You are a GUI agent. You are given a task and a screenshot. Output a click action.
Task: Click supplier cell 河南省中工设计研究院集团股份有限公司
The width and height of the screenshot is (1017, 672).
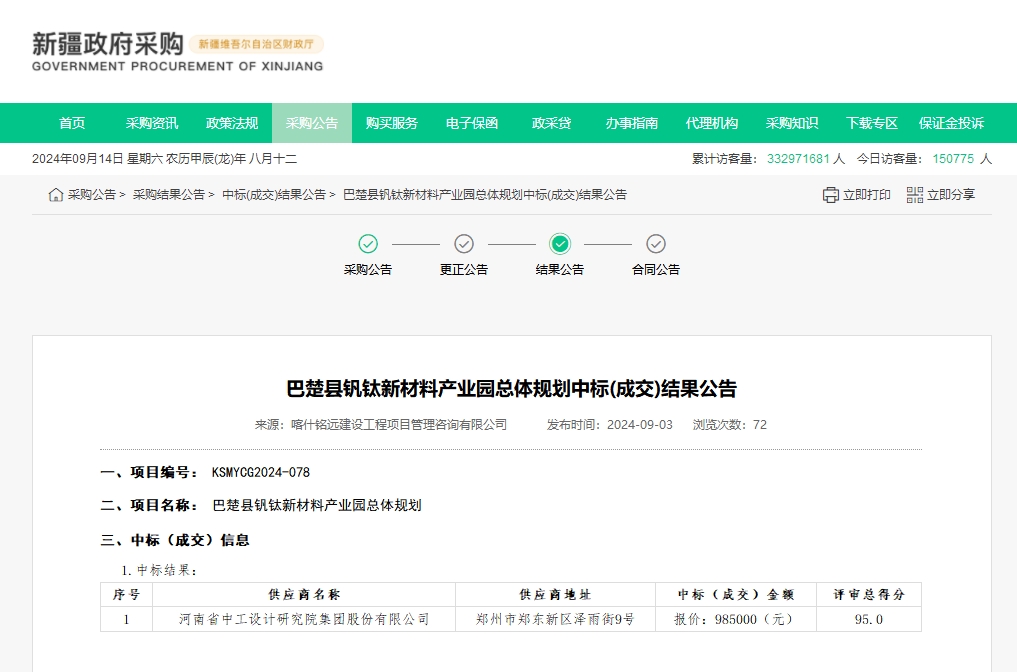(304, 619)
